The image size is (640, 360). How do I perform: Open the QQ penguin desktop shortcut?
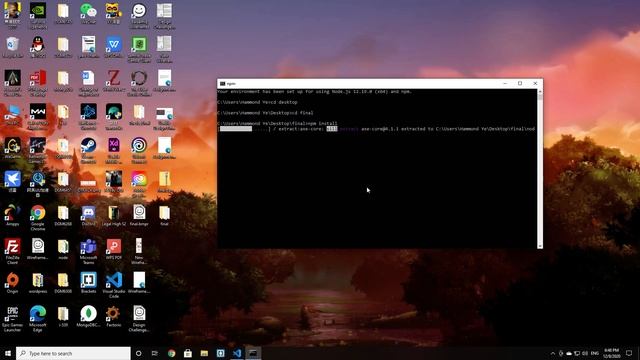pyautogui.click(x=38, y=47)
